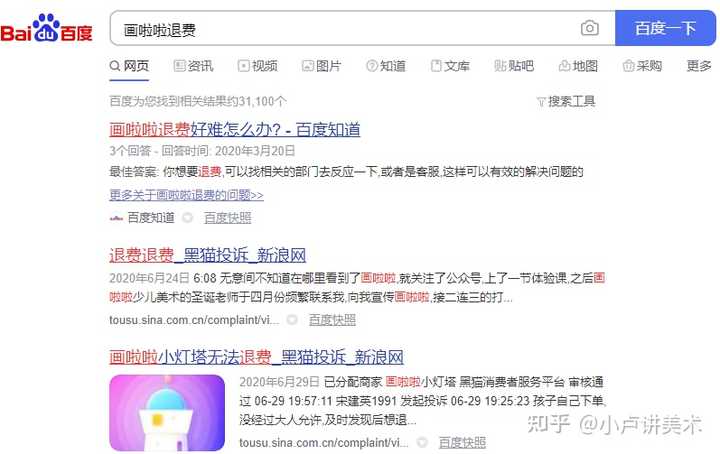The height and width of the screenshot is (454, 720).
Task: Open the 地图 tab
Action: [x=578, y=66]
